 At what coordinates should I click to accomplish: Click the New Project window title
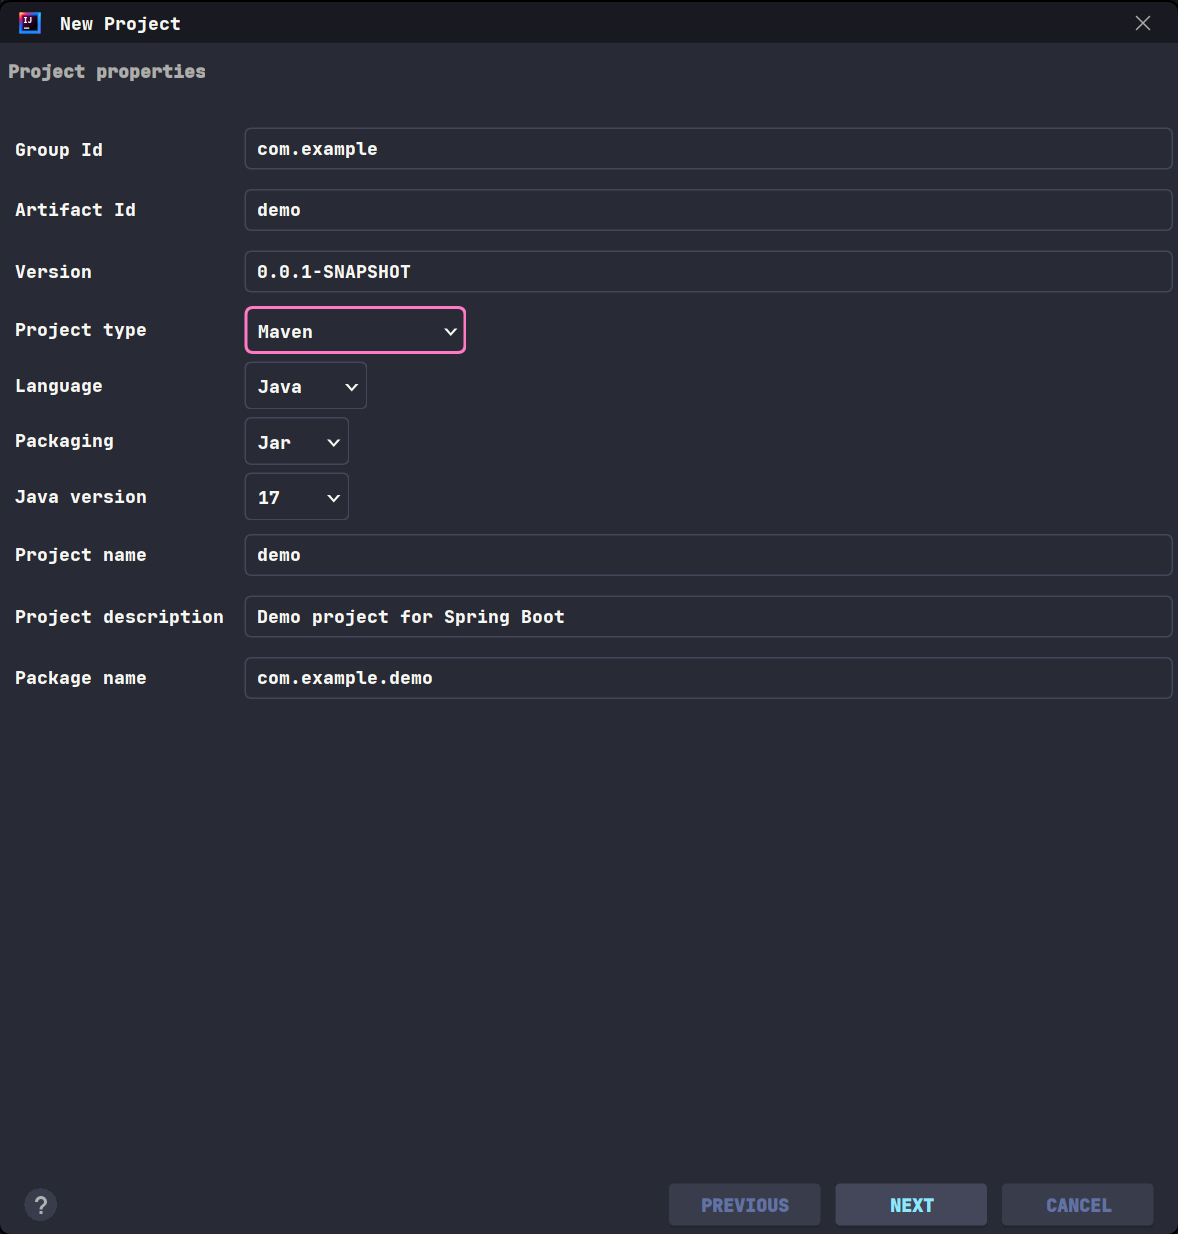point(120,24)
